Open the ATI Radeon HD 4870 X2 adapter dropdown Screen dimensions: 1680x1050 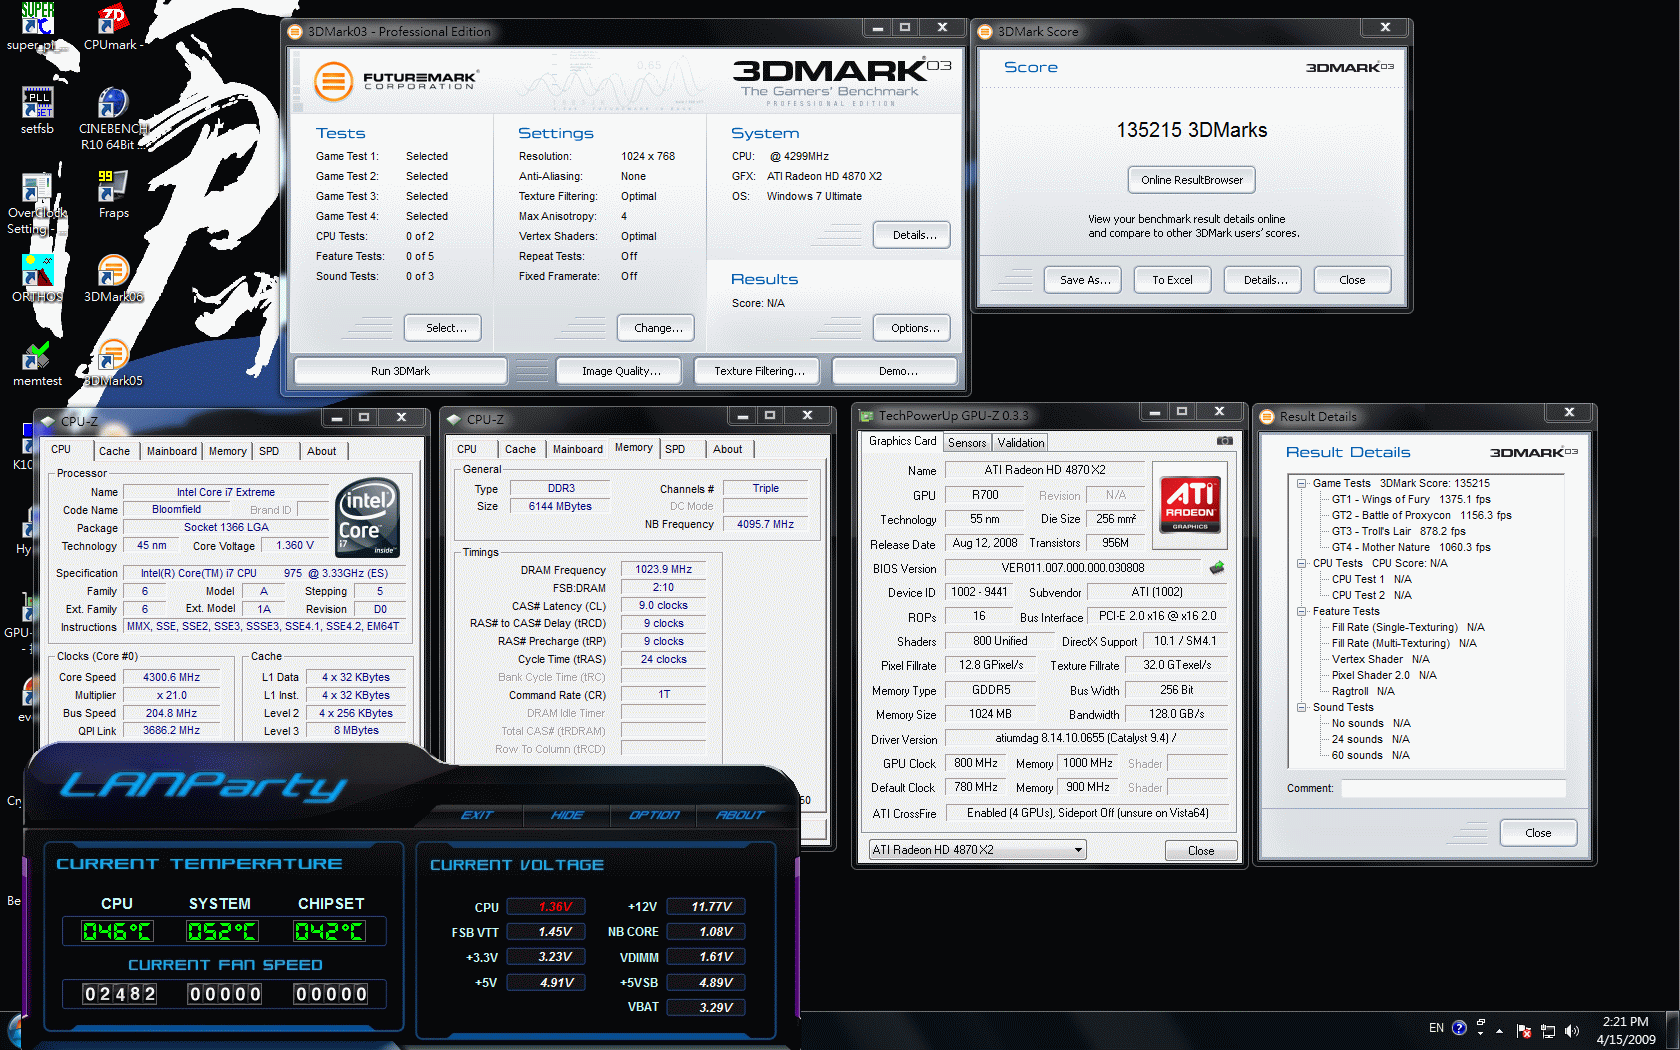pos(976,850)
